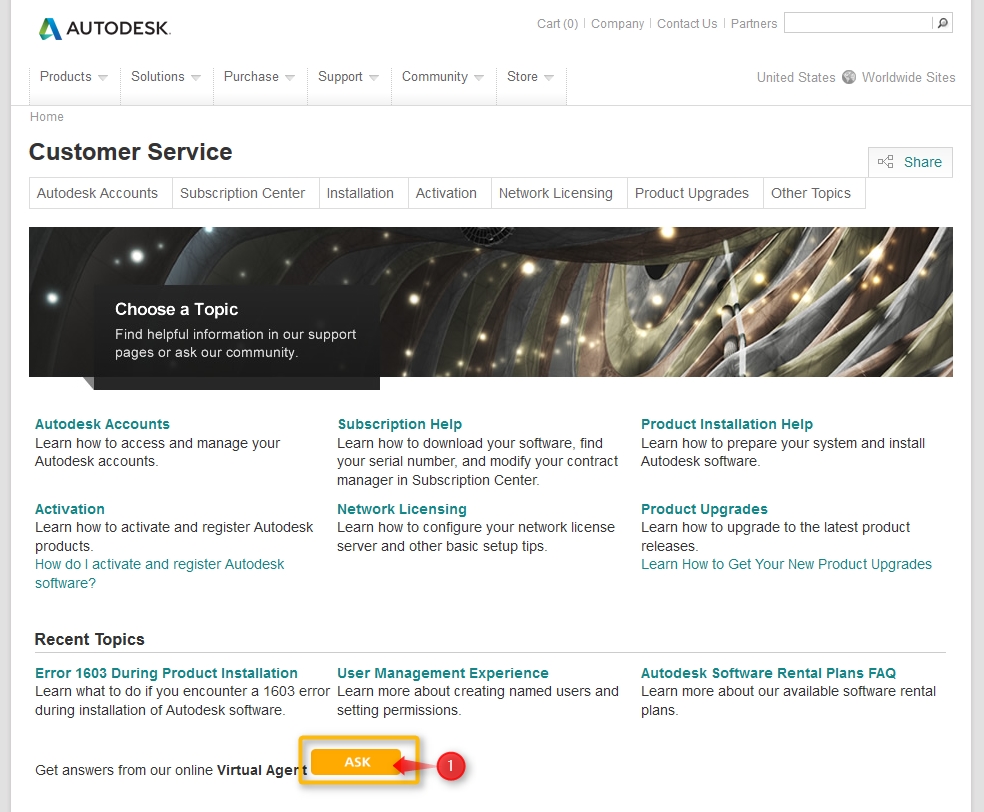The image size is (984, 812).
Task: Expand the Products dropdown menu
Action: [74, 77]
